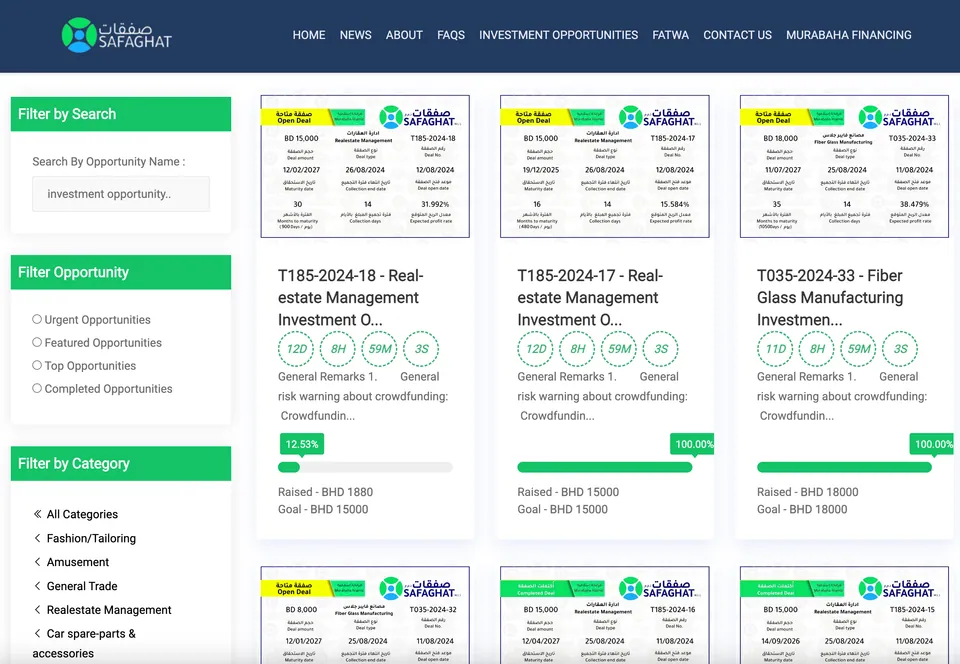The image size is (960, 664).
Task: Click chevron beside Amusement
Action: pyautogui.click(x=37, y=562)
